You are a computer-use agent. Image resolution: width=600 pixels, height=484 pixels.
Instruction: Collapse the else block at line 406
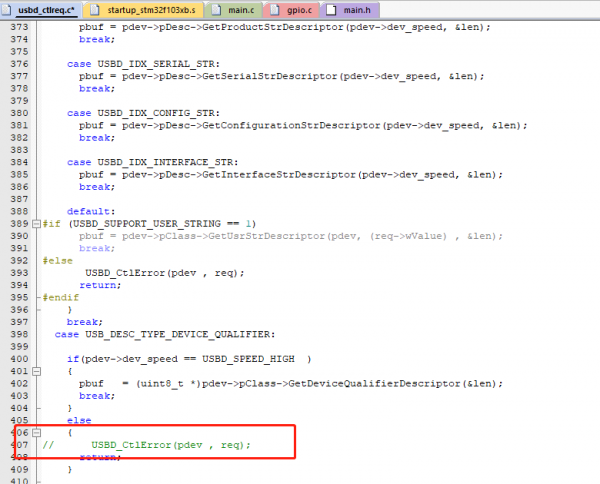(36, 432)
